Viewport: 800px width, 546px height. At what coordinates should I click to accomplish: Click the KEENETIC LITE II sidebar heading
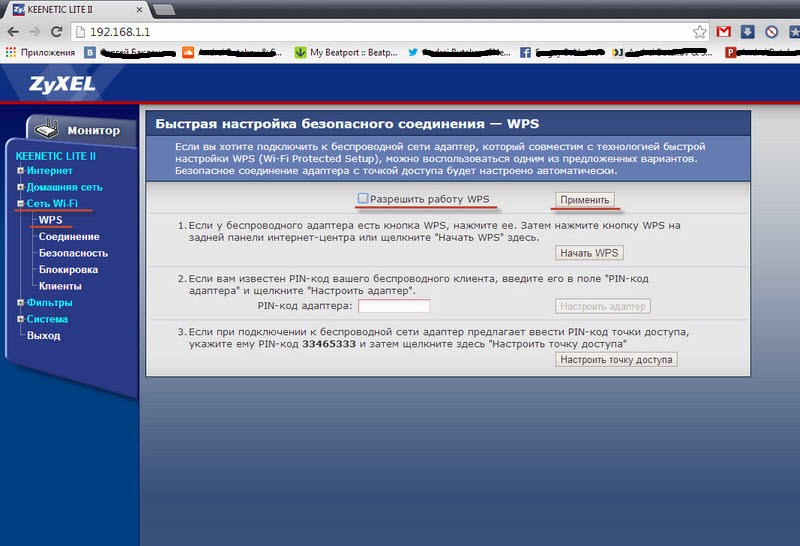point(56,156)
